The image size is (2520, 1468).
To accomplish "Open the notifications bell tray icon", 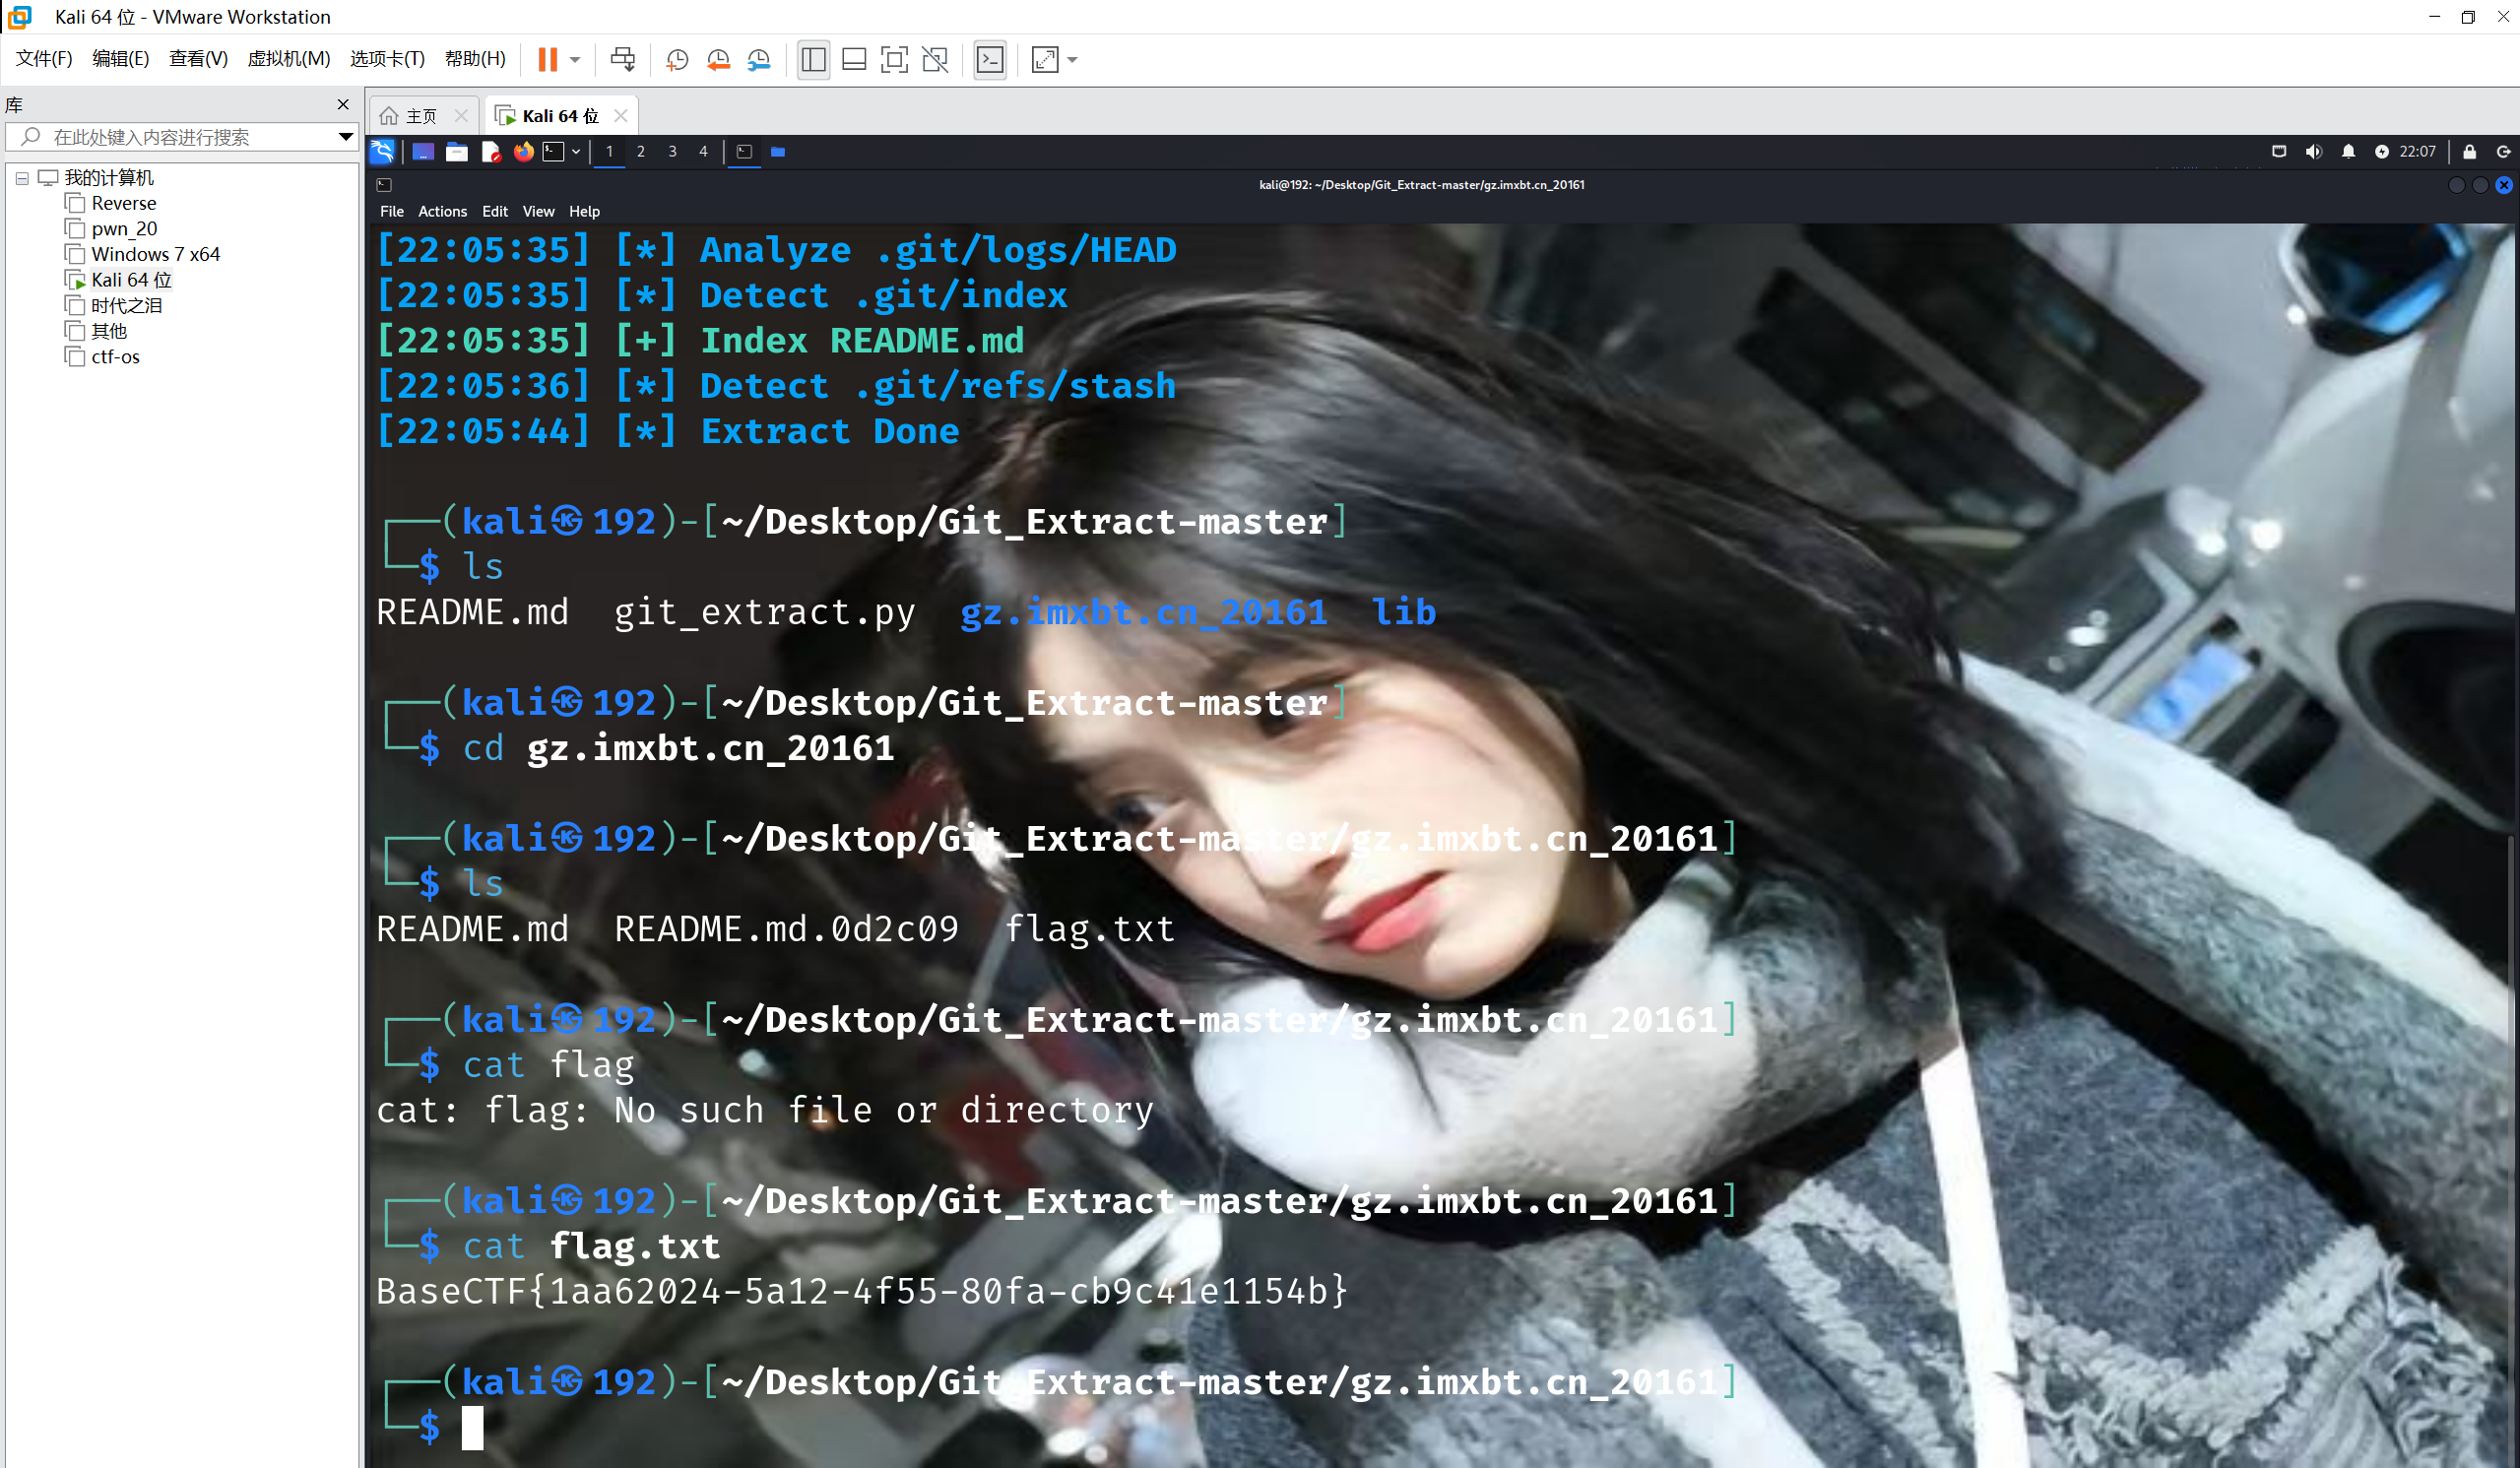I will pyautogui.click(x=2348, y=152).
